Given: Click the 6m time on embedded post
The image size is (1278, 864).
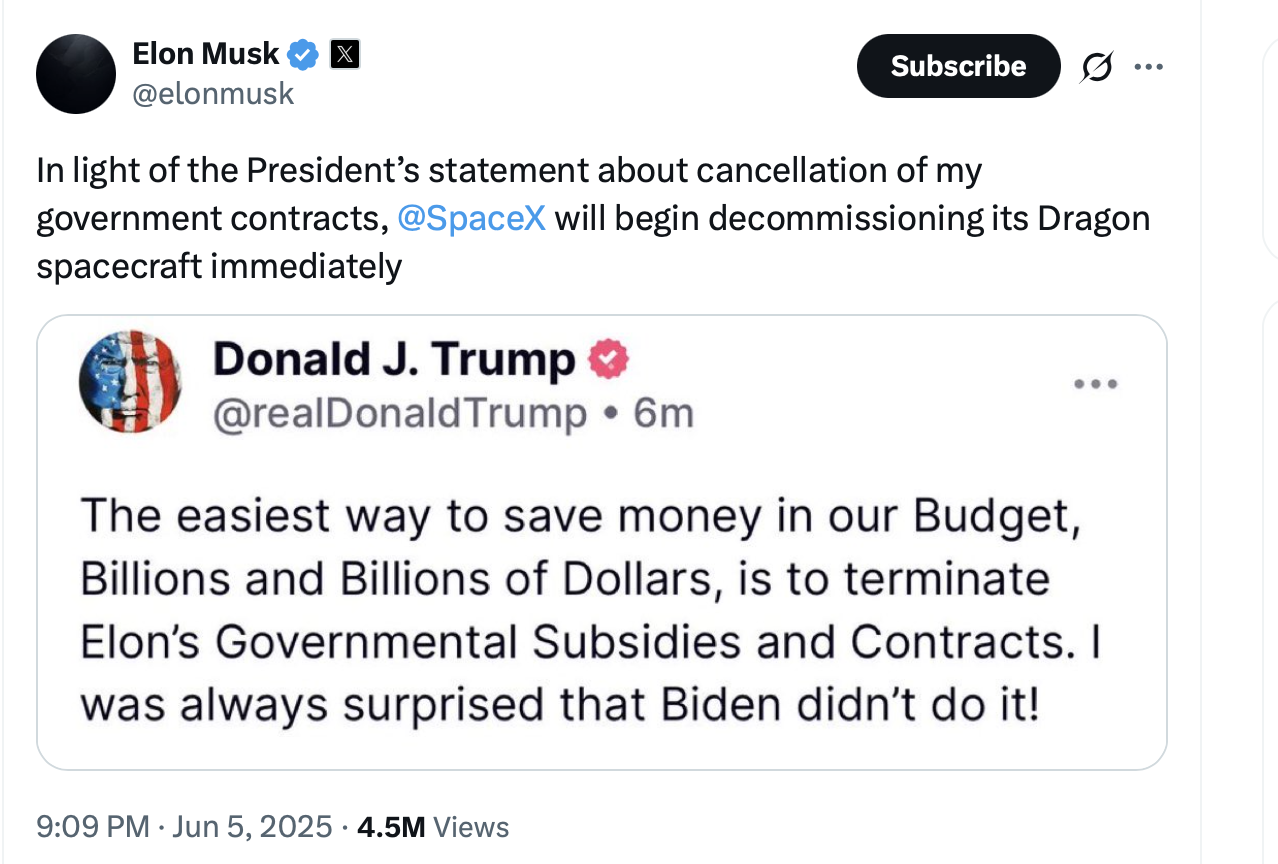Looking at the screenshot, I should [x=663, y=412].
